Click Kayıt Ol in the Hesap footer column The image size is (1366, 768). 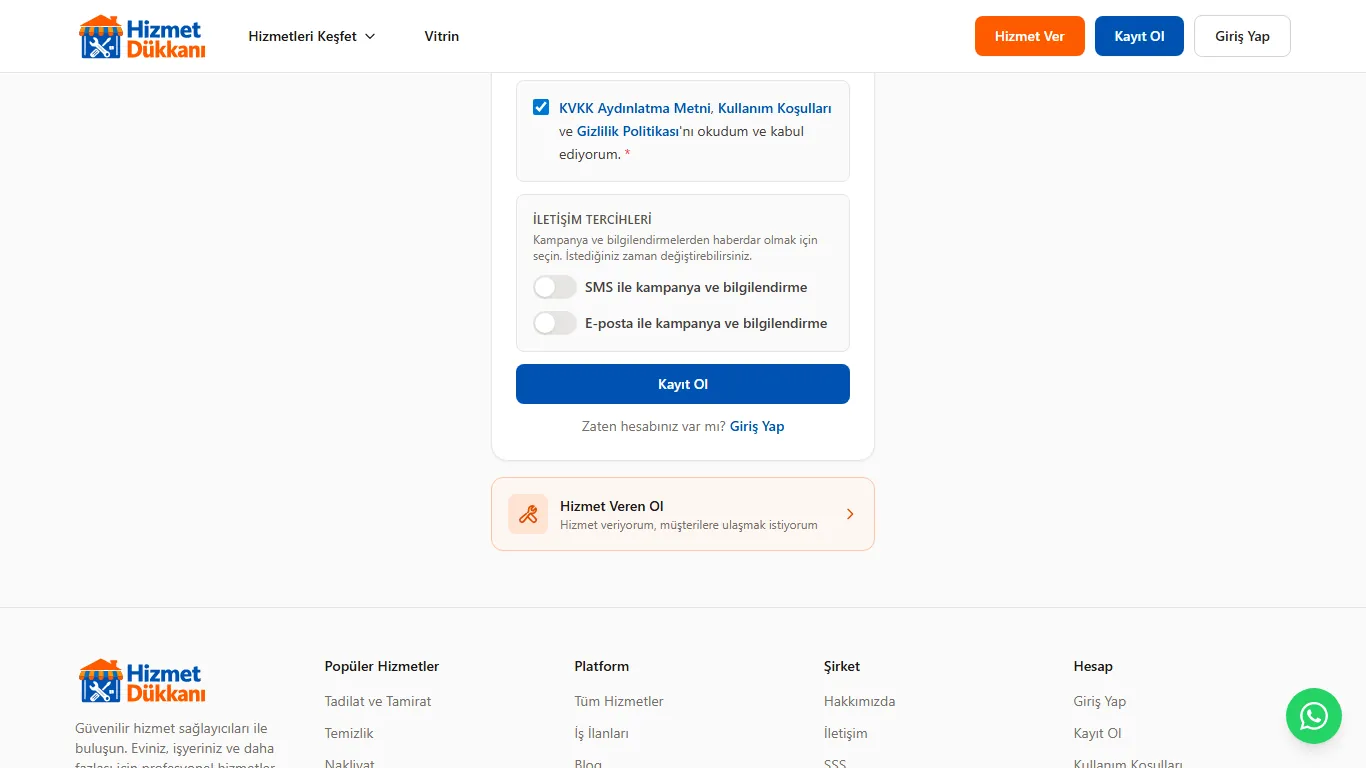tap(1098, 733)
